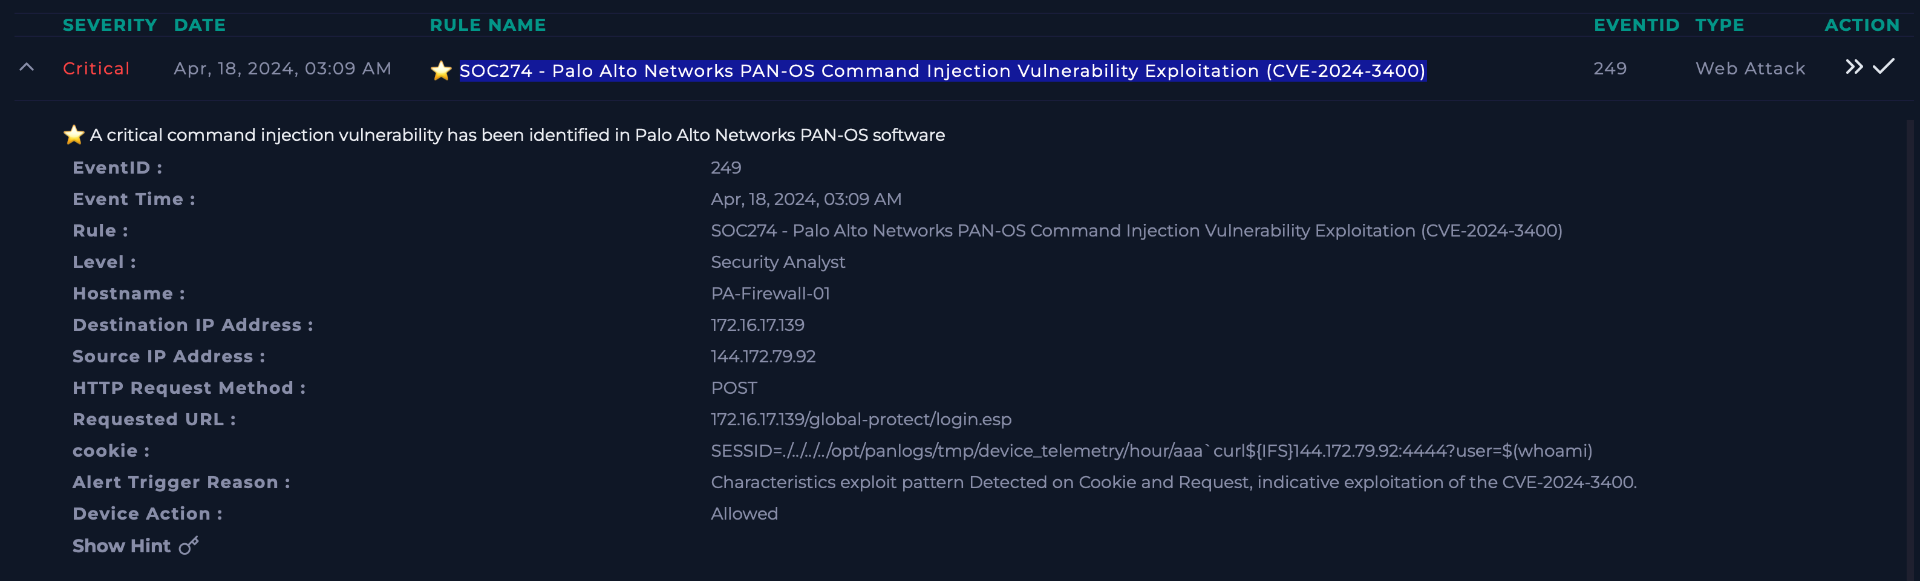The image size is (1920, 581).
Task: Click the Web Attack type value
Action: pyautogui.click(x=1750, y=68)
